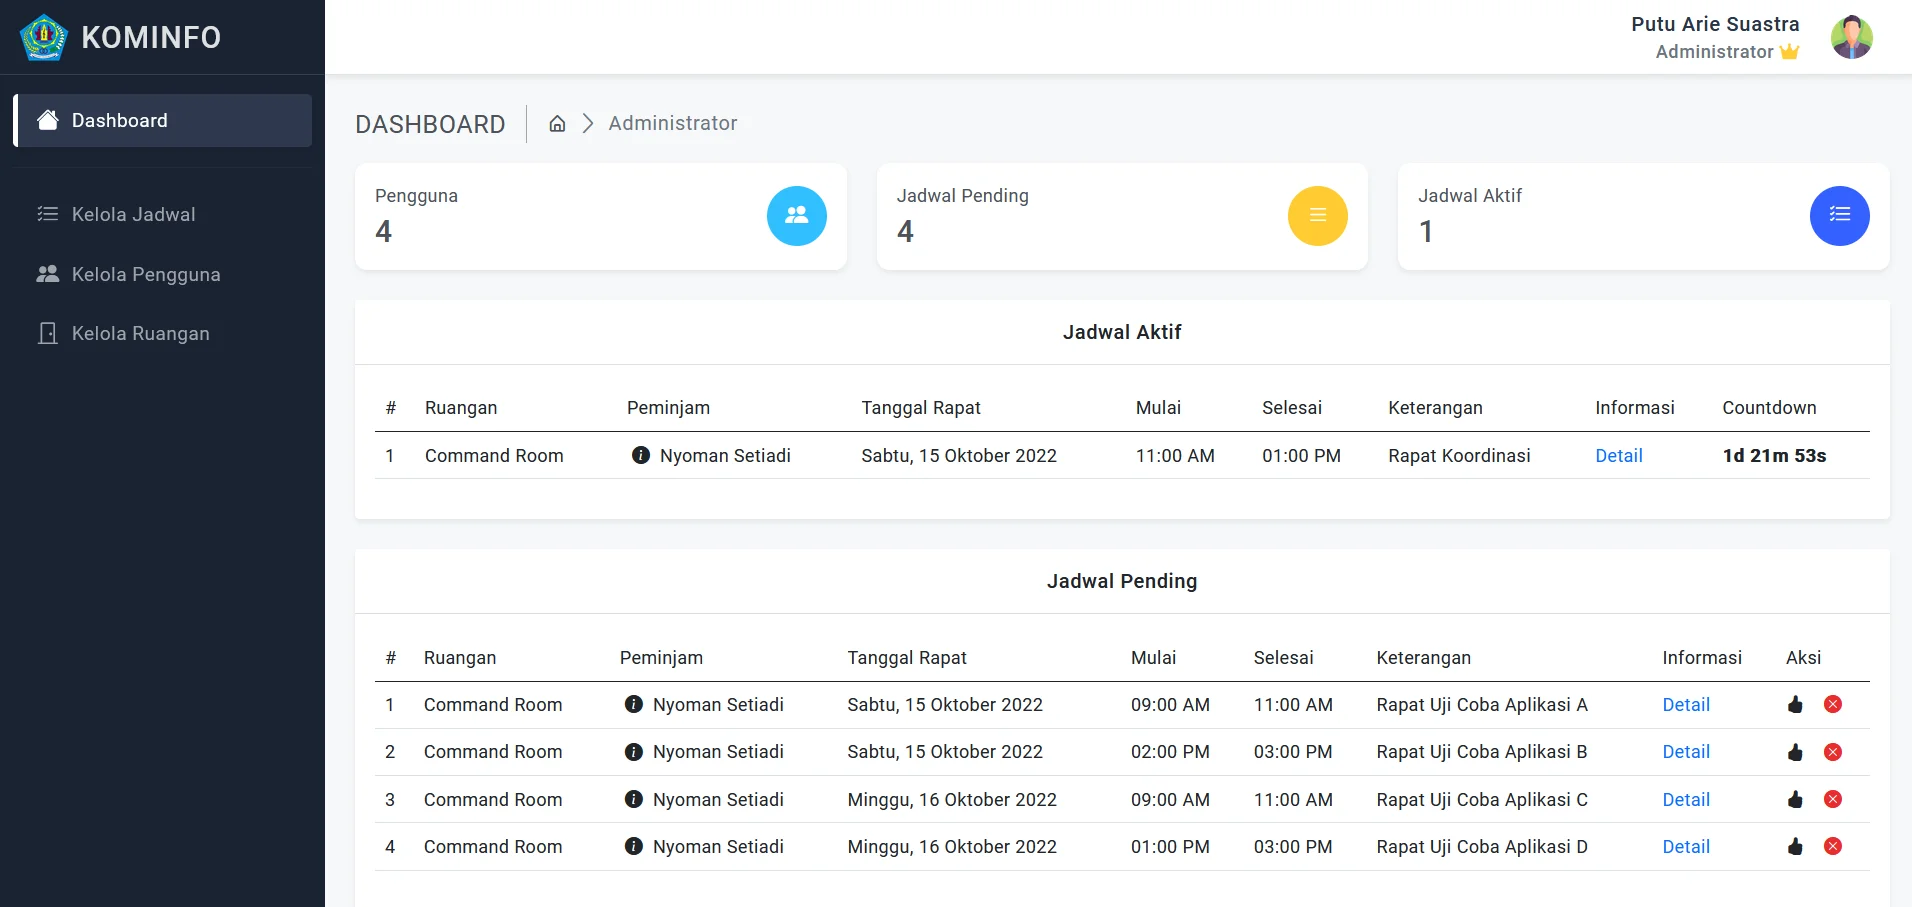Expand the breadcrumb chevron after home
The height and width of the screenshot is (907, 1912).
587,123
